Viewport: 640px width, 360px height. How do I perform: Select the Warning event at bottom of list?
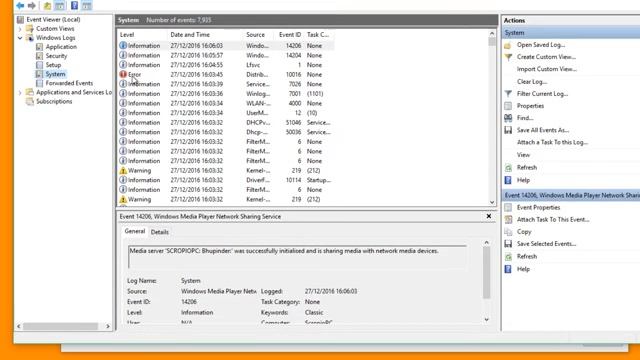coord(226,200)
